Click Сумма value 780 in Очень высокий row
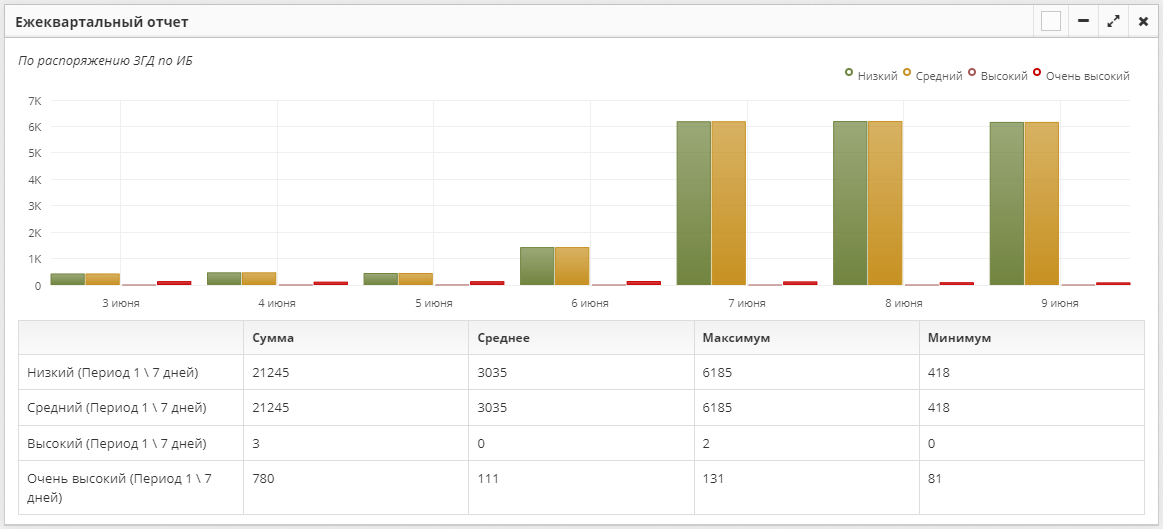Viewport: 1163px width, 529px height. [263, 479]
